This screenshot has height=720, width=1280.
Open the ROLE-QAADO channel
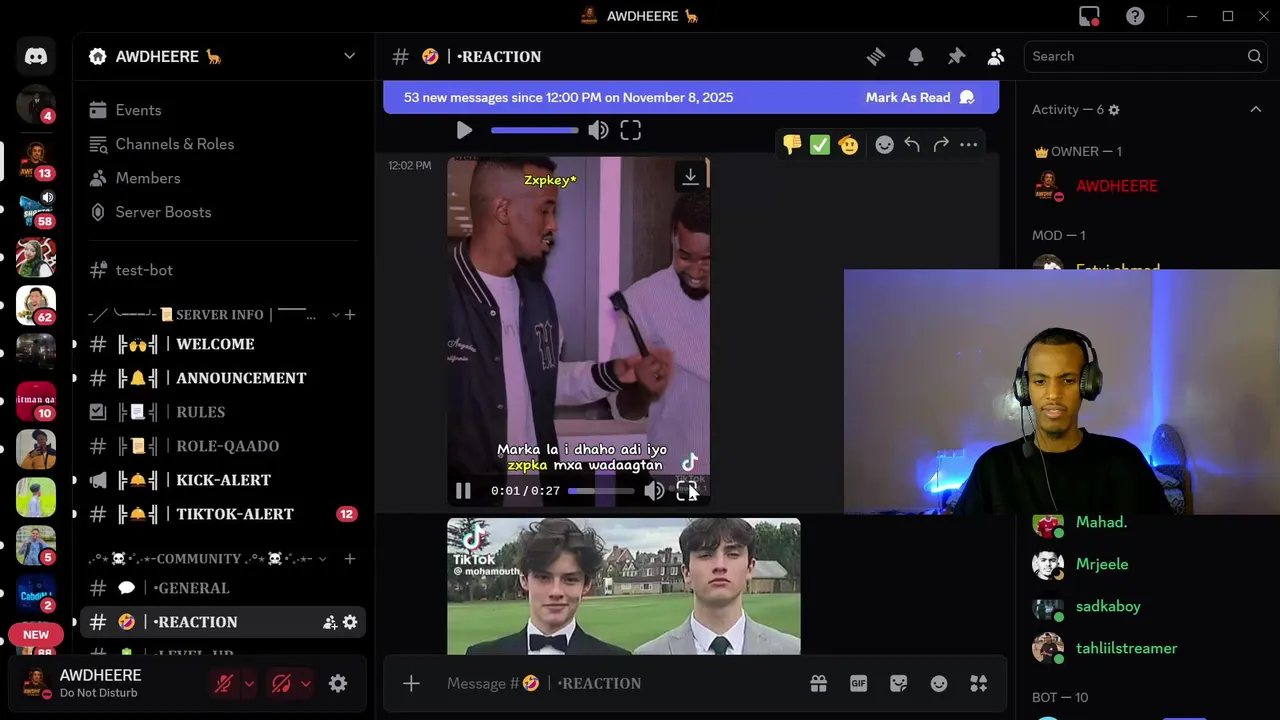tap(223, 446)
